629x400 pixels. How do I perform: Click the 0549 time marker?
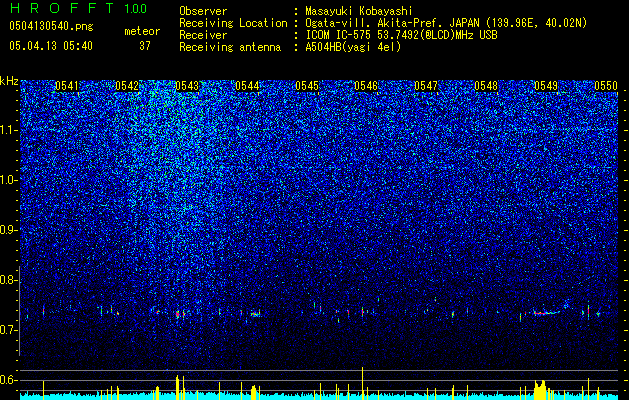pos(546,86)
